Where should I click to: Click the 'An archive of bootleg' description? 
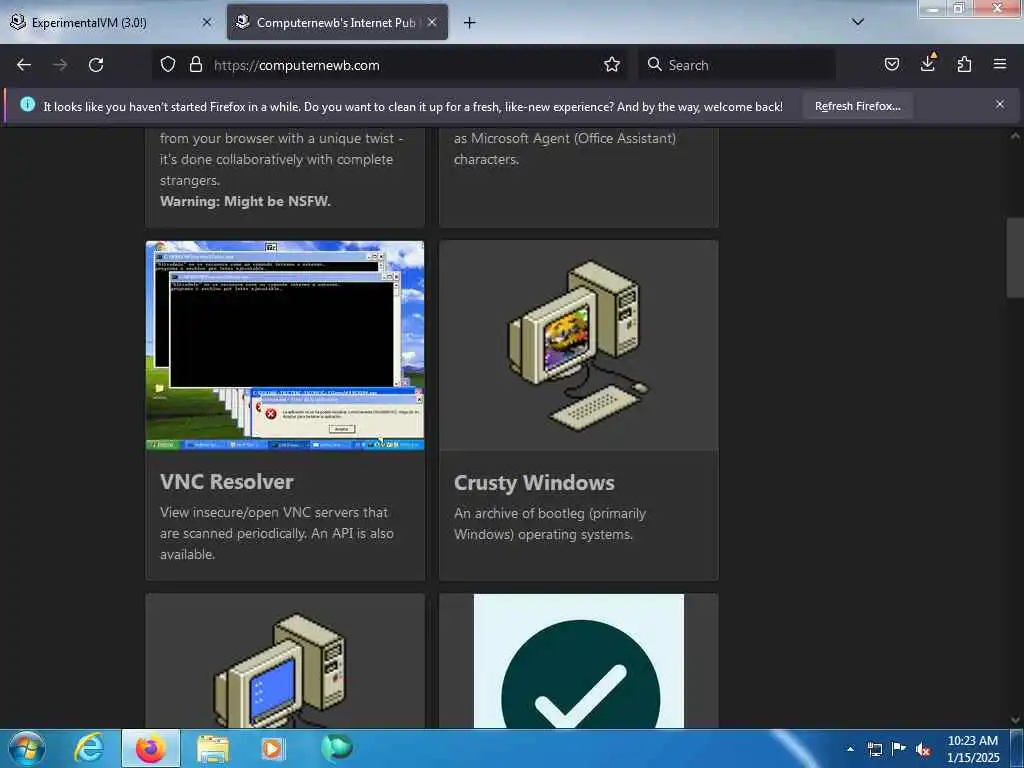point(550,524)
